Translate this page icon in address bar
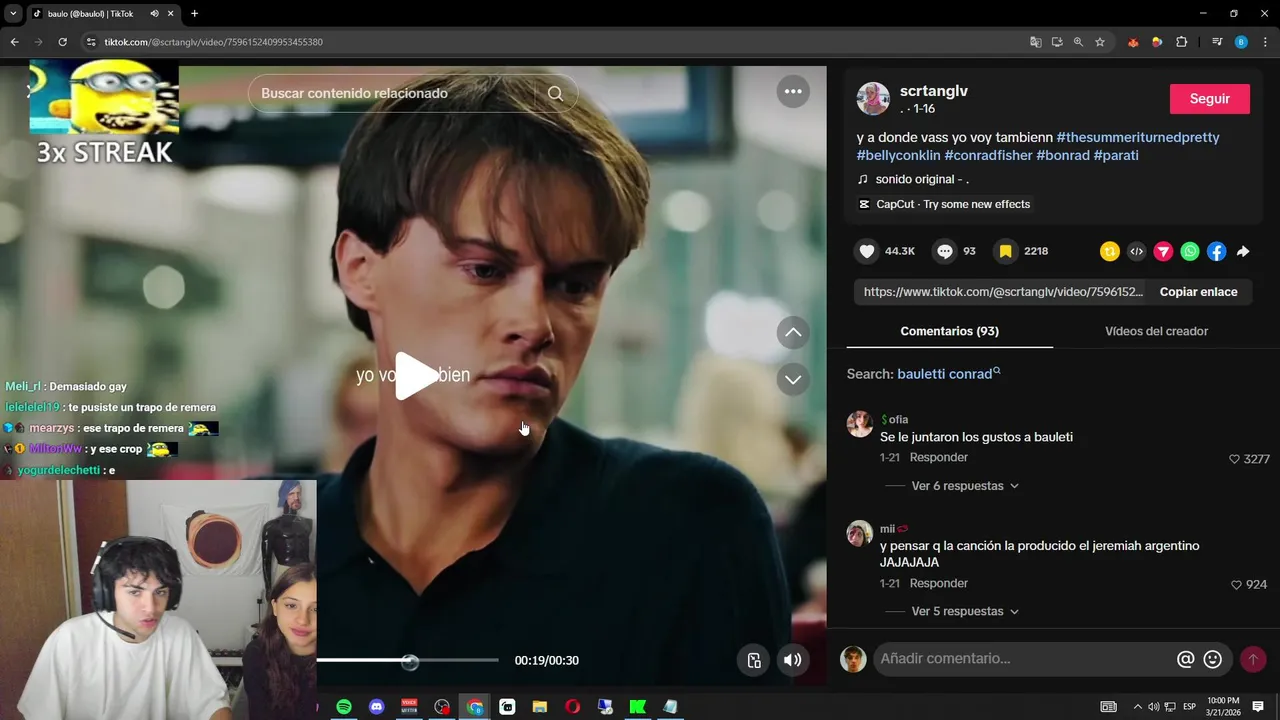Viewport: 1280px width, 720px height. coord(1036,42)
